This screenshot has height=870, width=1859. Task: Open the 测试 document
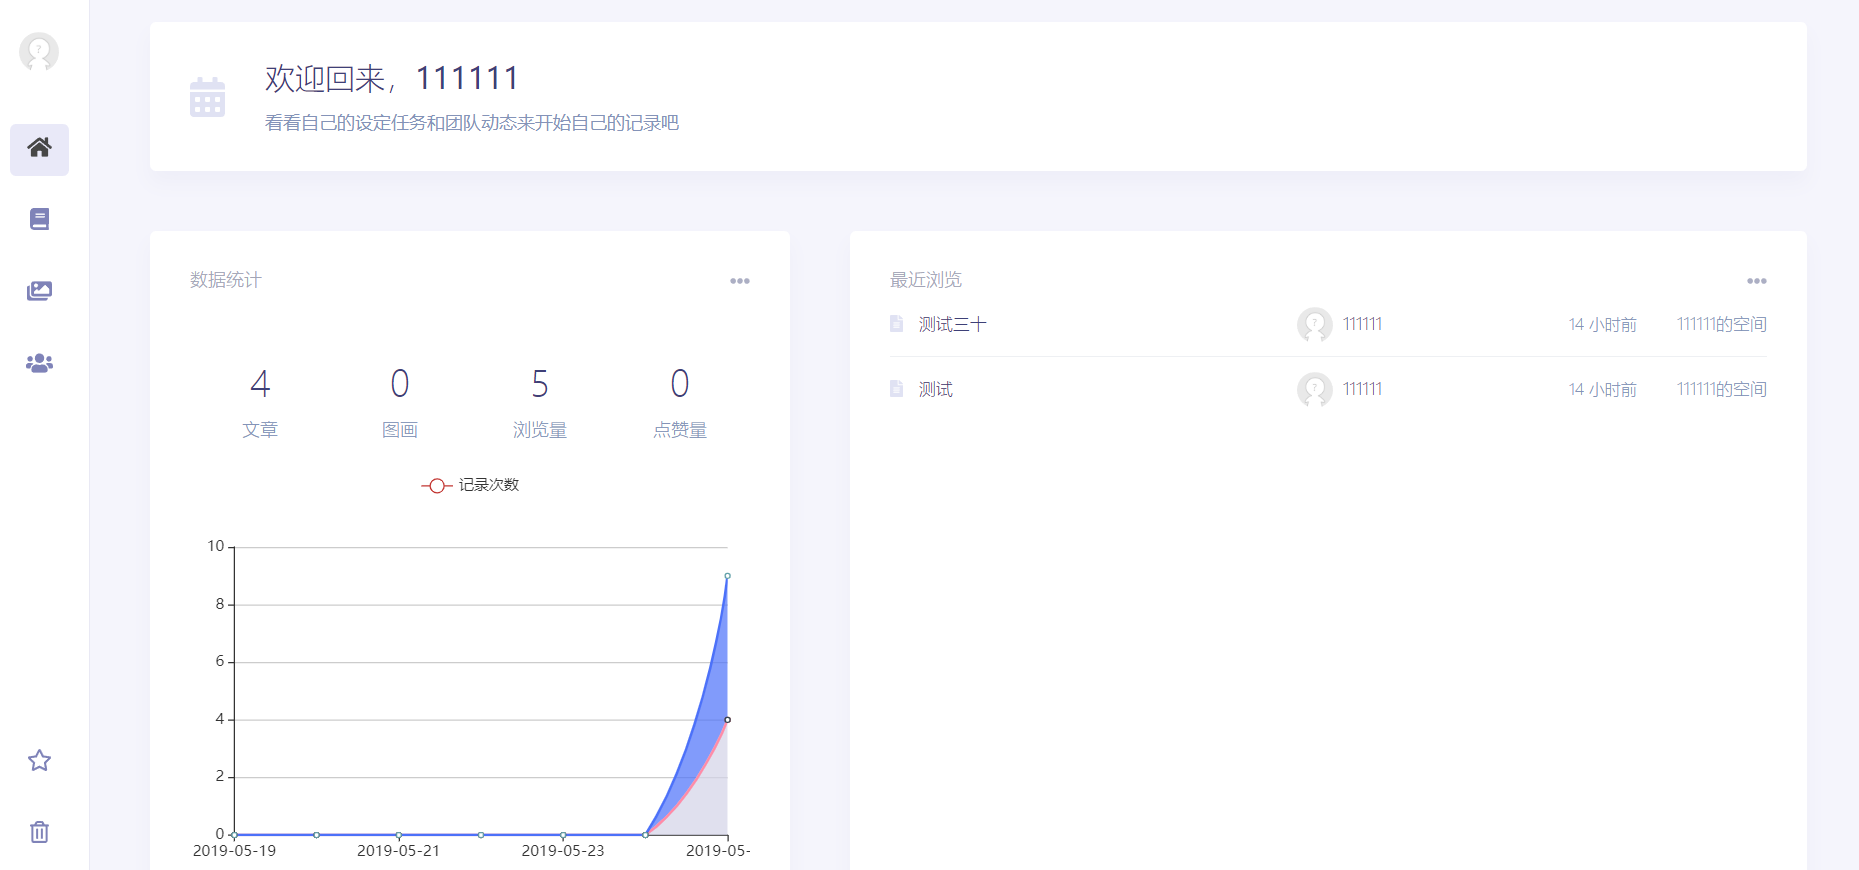point(935,389)
